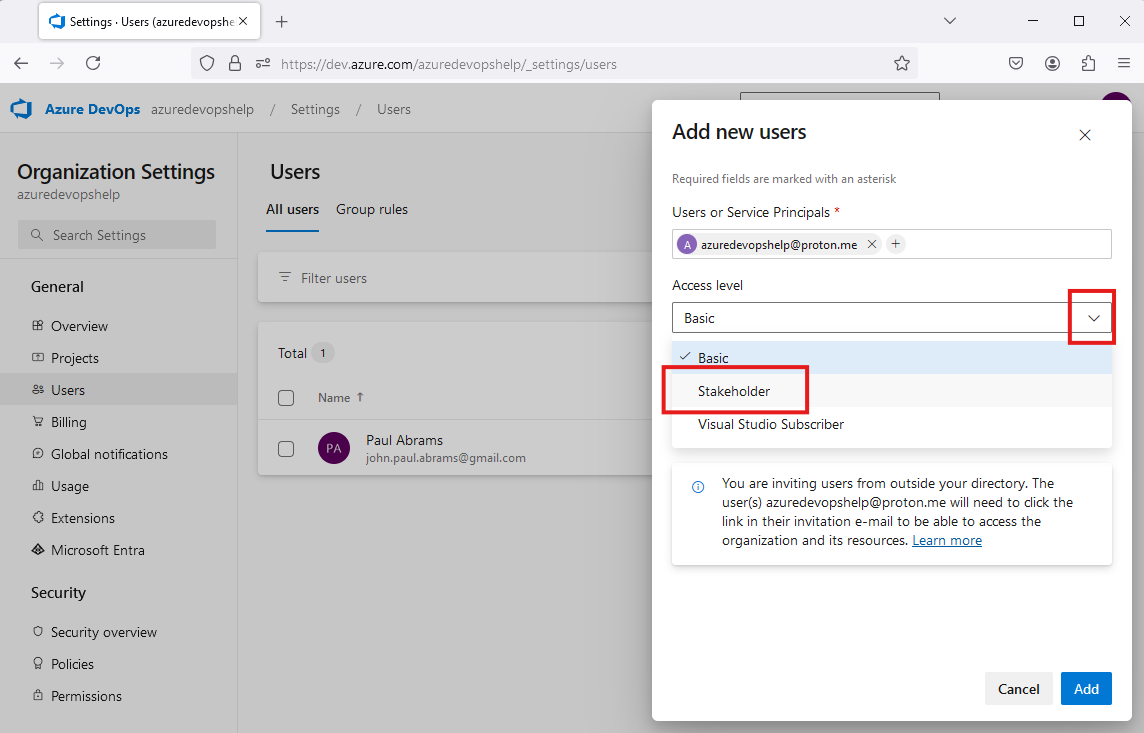Image resolution: width=1144 pixels, height=733 pixels.
Task: Switch to Group rules tab
Action: pos(372,209)
